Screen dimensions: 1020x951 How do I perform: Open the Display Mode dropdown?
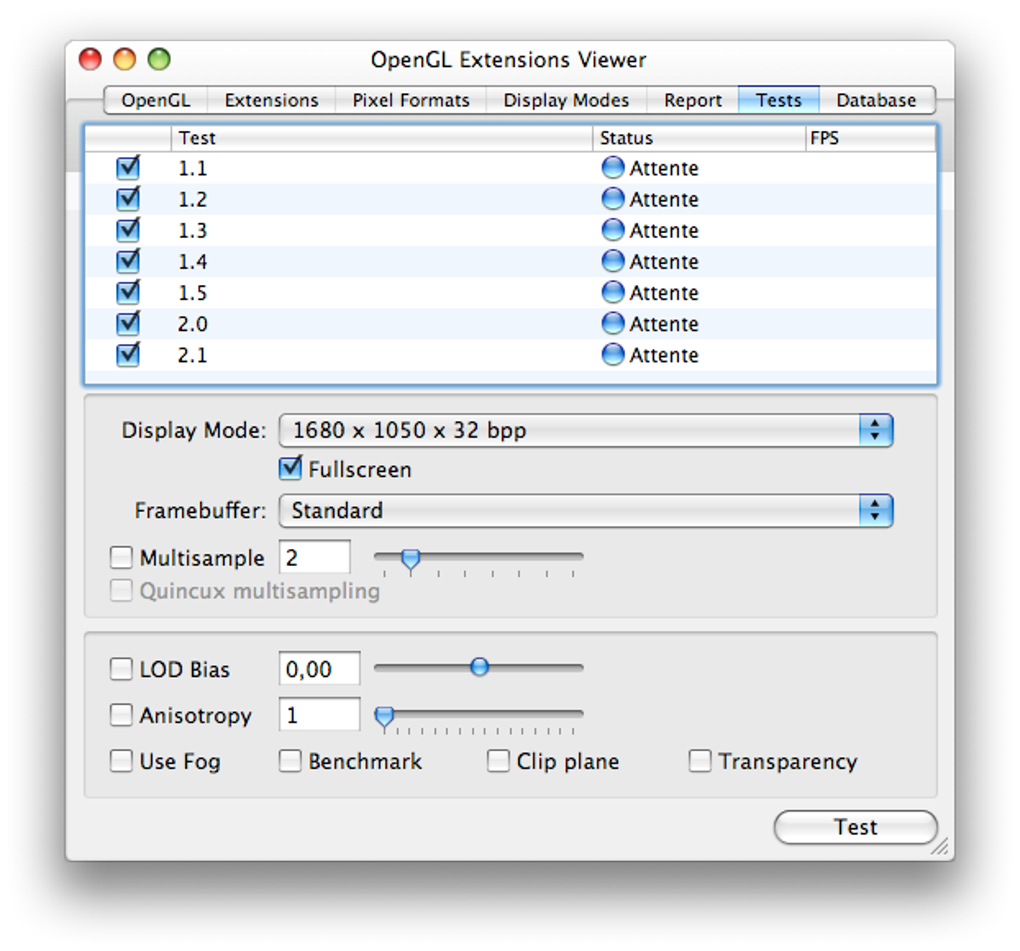pos(585,431)
